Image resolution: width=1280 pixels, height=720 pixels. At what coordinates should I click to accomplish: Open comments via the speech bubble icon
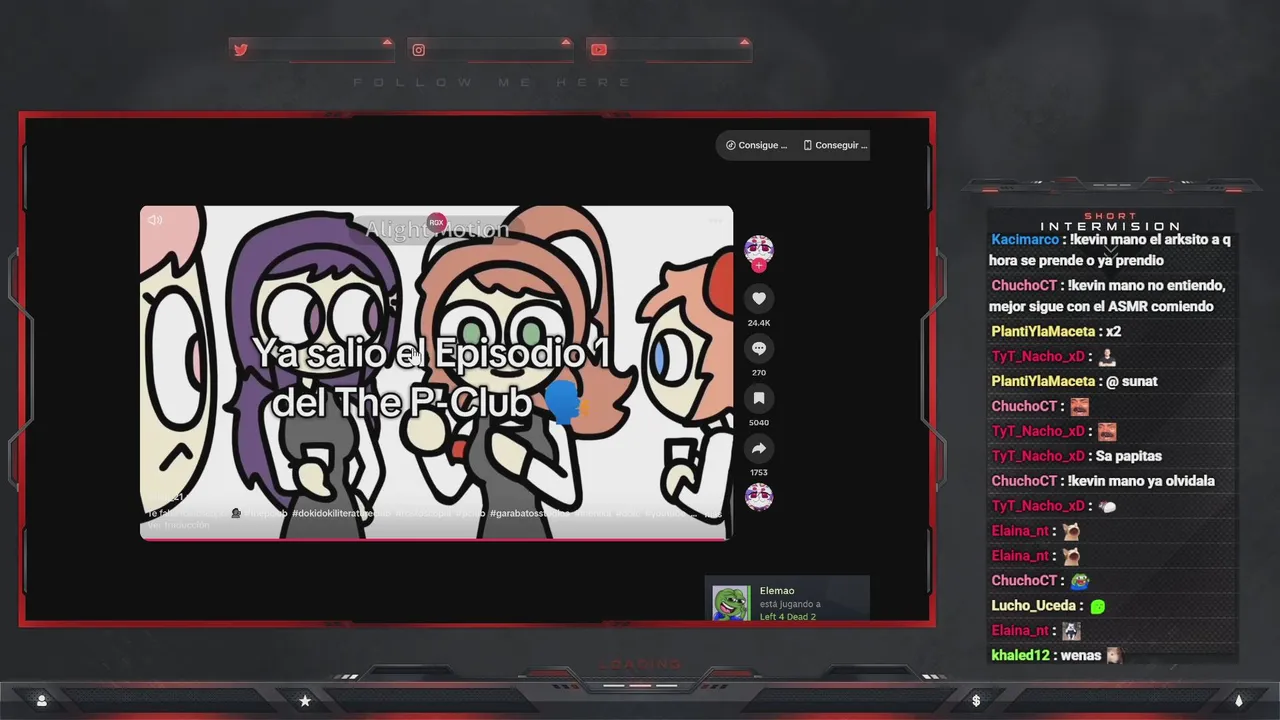click(759, 348)
